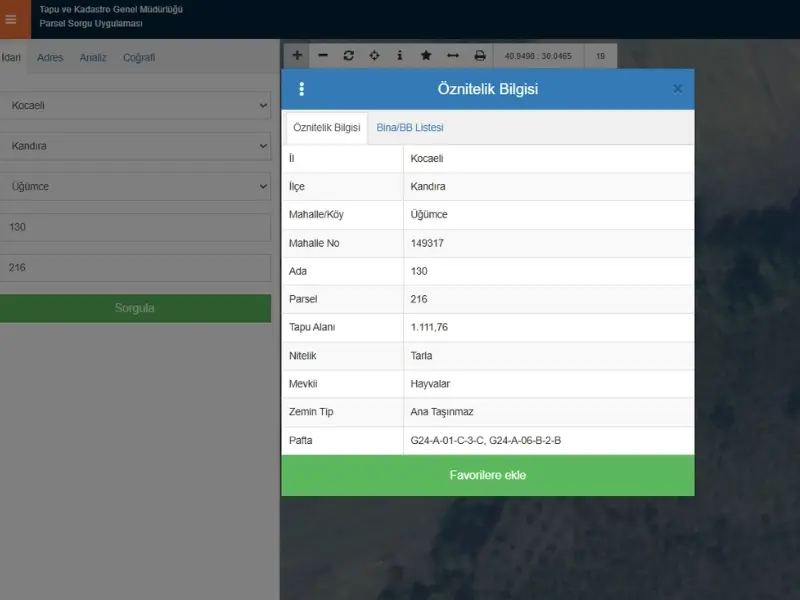Select the info query tool
This screenshot has width=800, height=600.
(400, 56)
